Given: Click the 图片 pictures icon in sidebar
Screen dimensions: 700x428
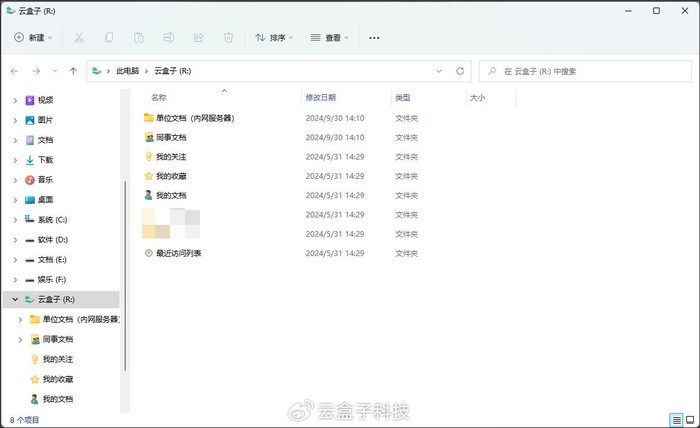Looking at the screenshot, I should click(29, 121).
